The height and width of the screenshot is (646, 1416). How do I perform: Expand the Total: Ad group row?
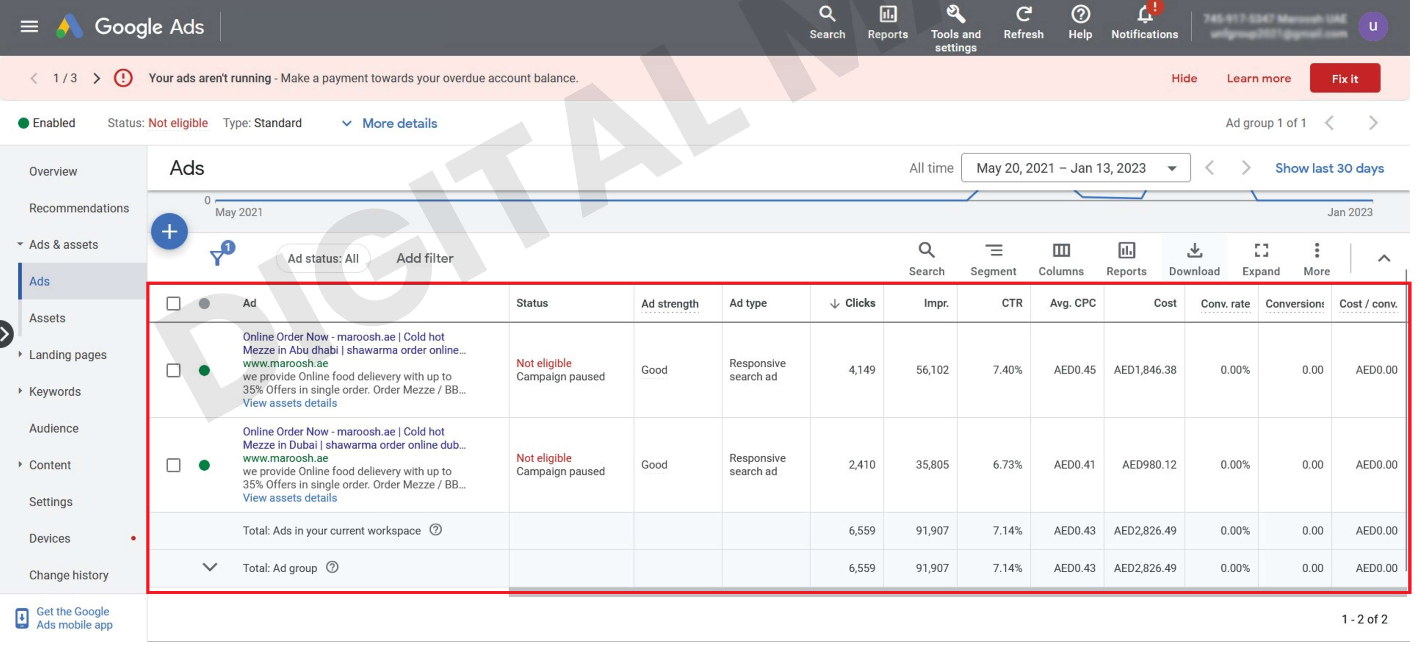click(x=210, y=567)
